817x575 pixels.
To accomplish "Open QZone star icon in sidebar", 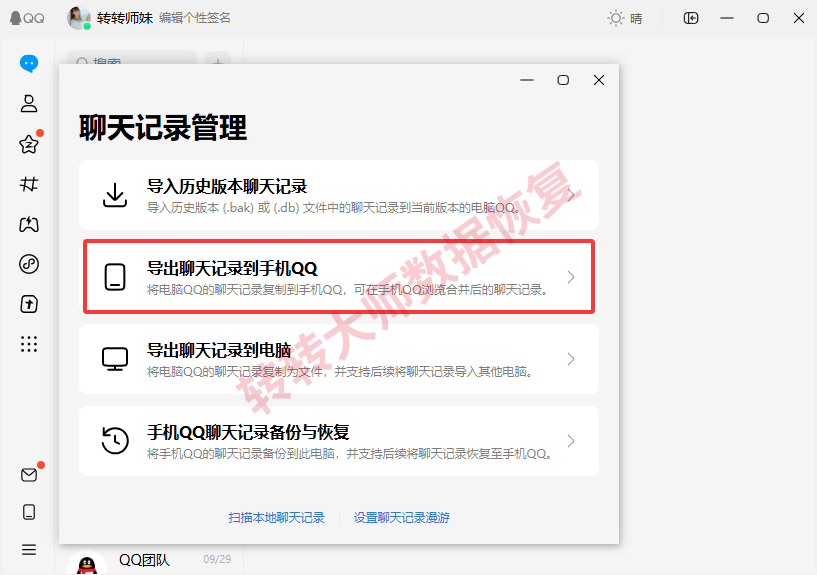I will pos(29,144).
